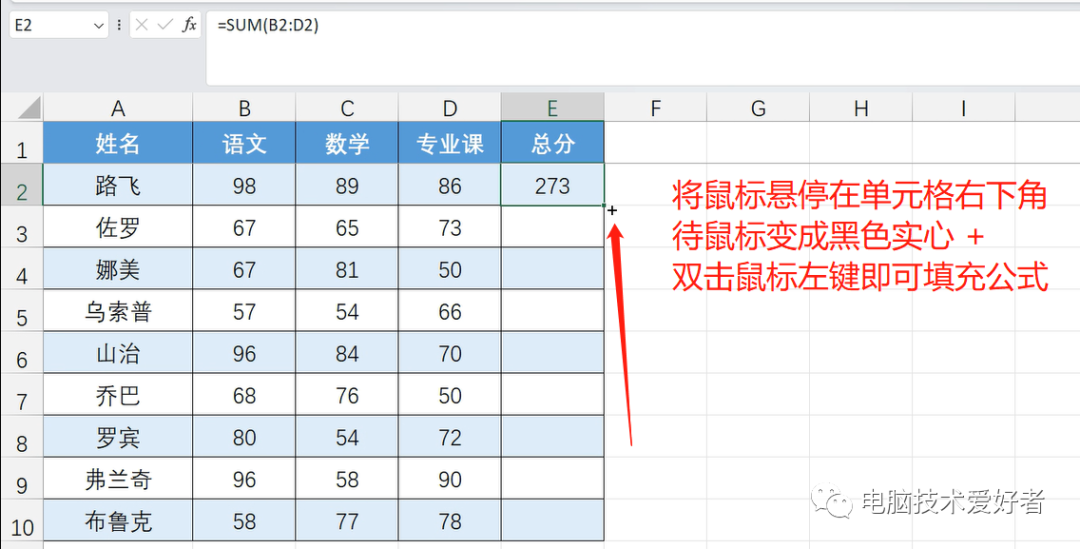
Task: Click 路飞's 语文 score 98
Action: [245, 185]
